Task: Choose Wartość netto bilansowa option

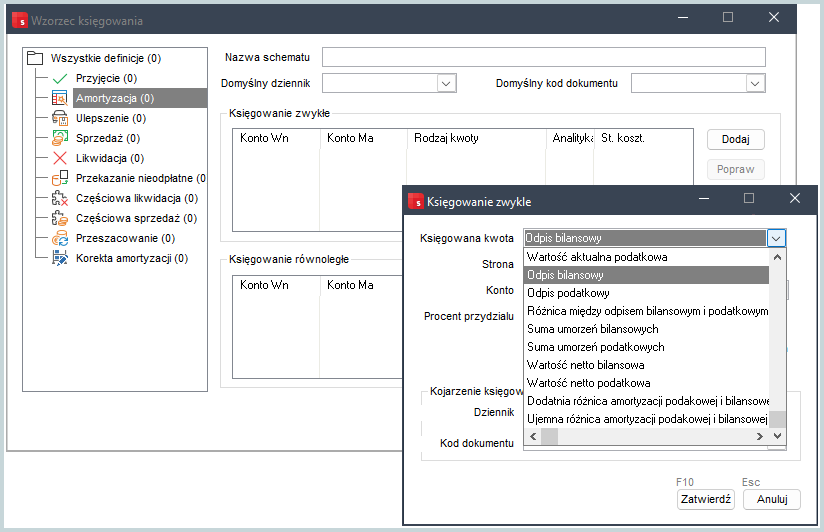Action: tap(647, 365)
